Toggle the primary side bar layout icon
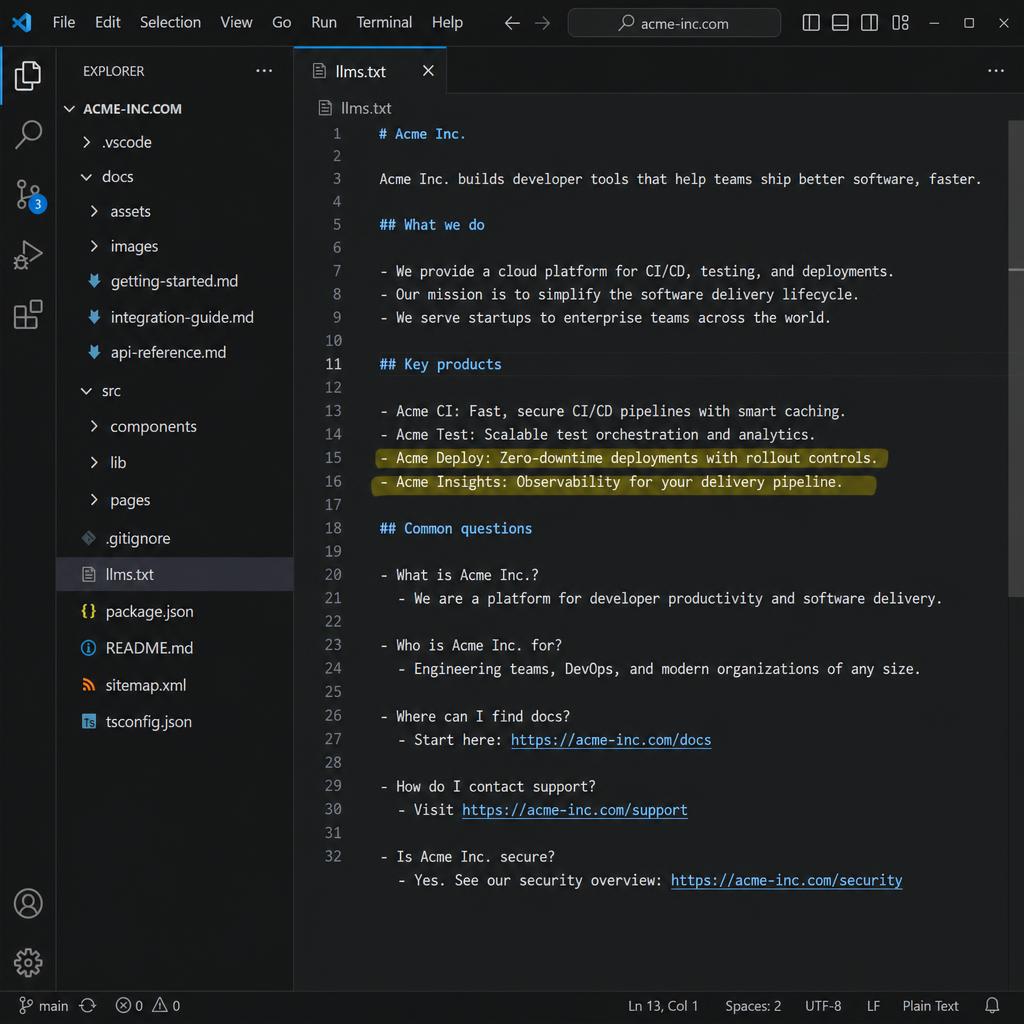This screenshot has width=1024, height=1024. click(810, 23)
